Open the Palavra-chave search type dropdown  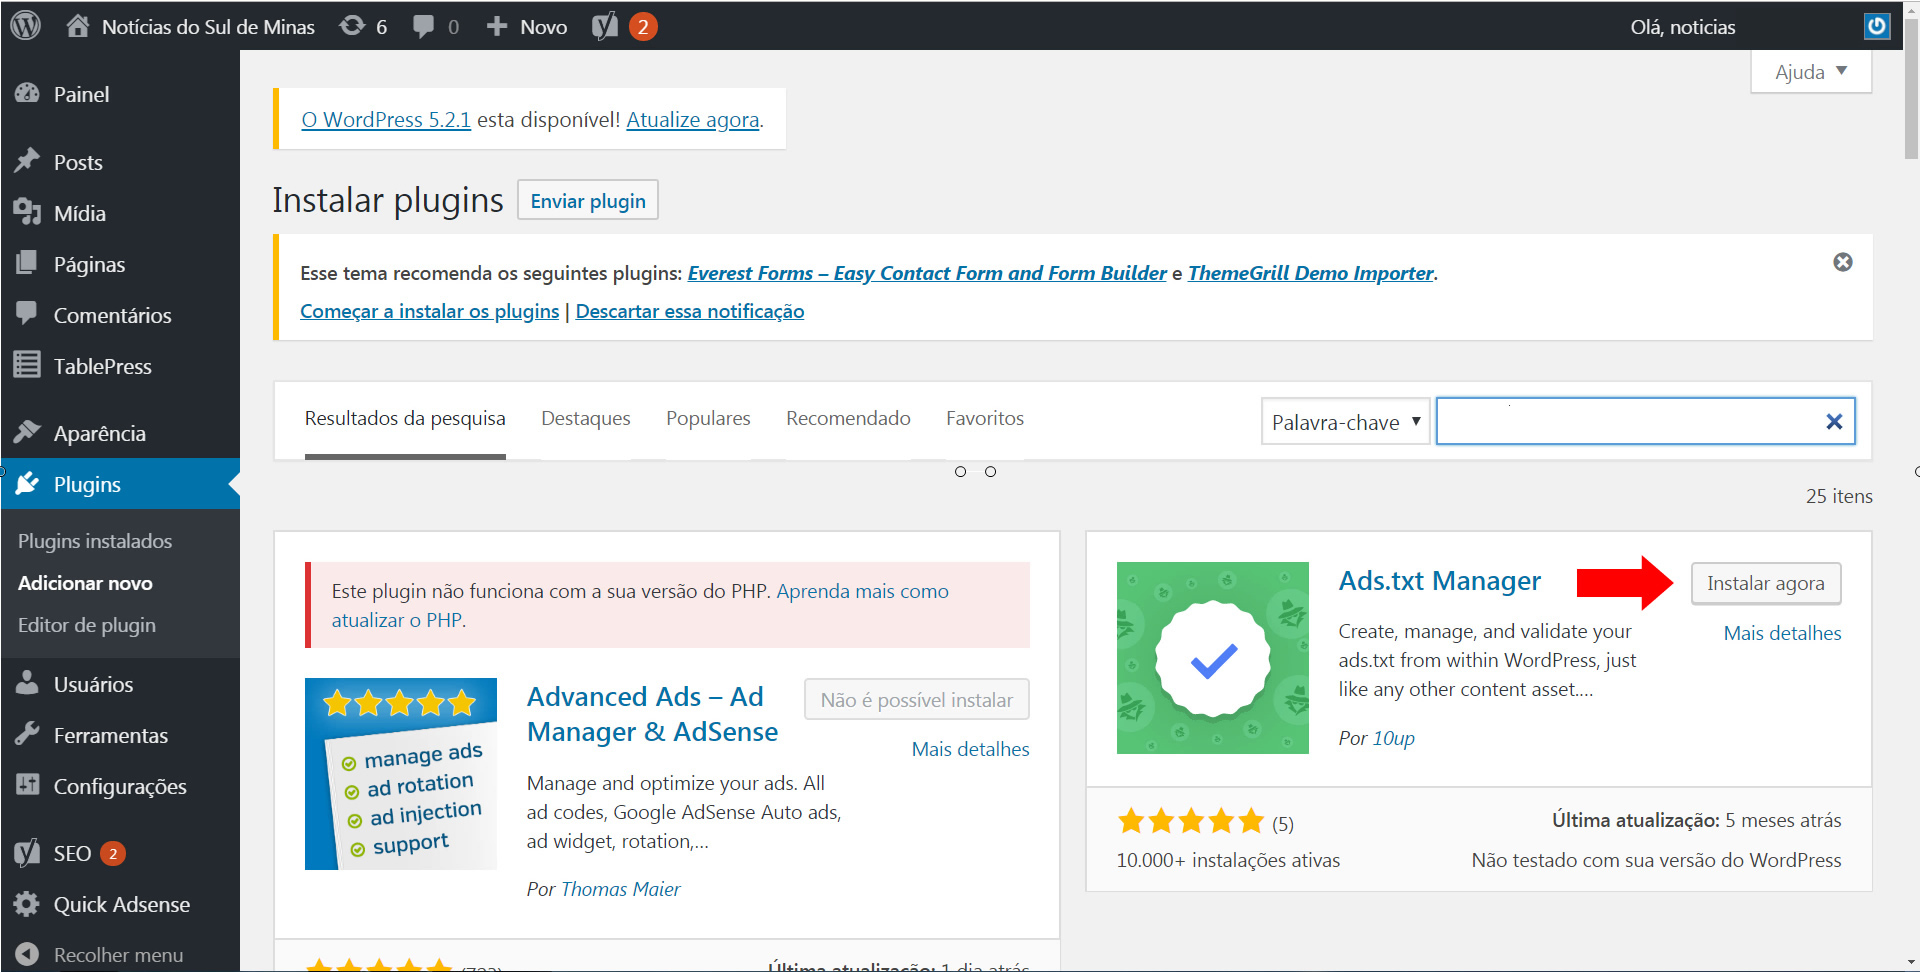point(1346,422)
